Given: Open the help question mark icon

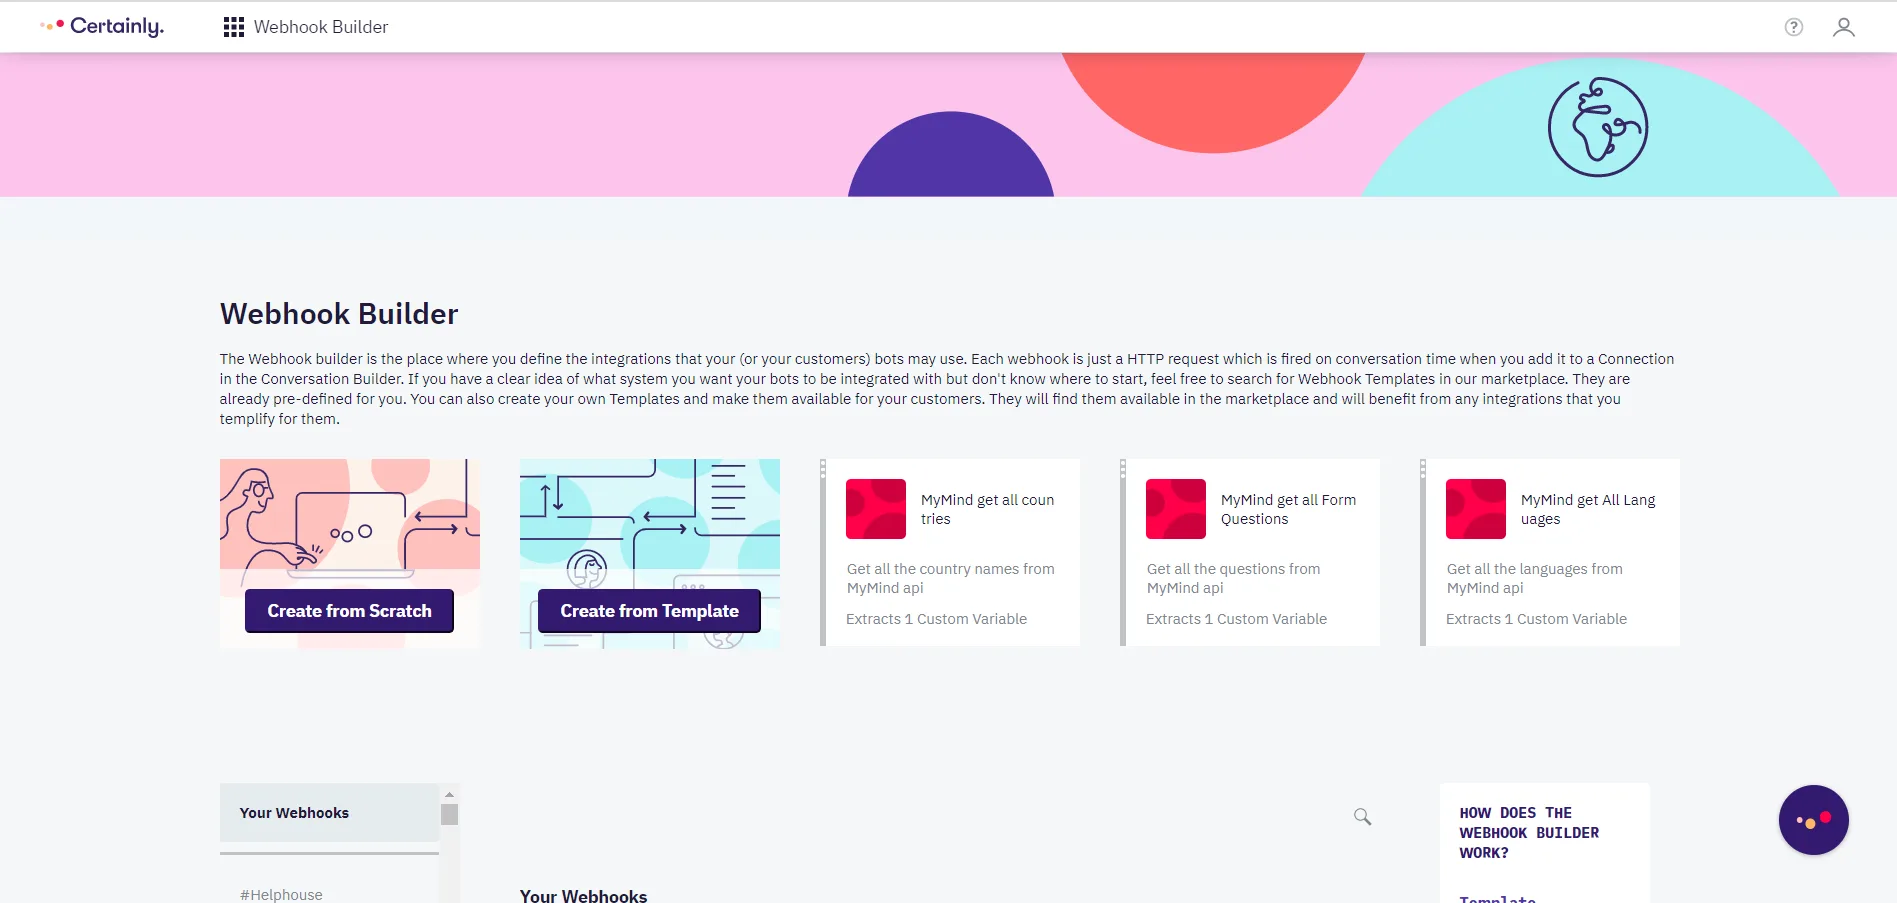Looking at the screenshot, I should pos(1794,27).
